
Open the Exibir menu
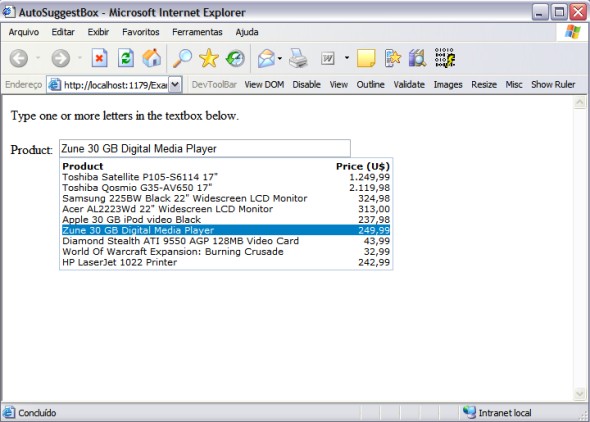pos(98,32)
